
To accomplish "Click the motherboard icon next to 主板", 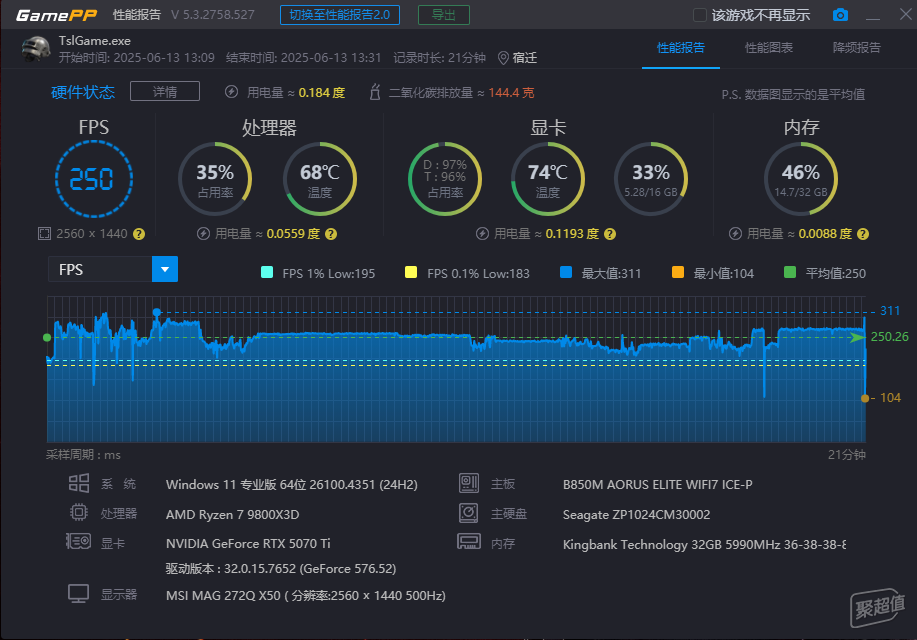I will click(469, 483).
